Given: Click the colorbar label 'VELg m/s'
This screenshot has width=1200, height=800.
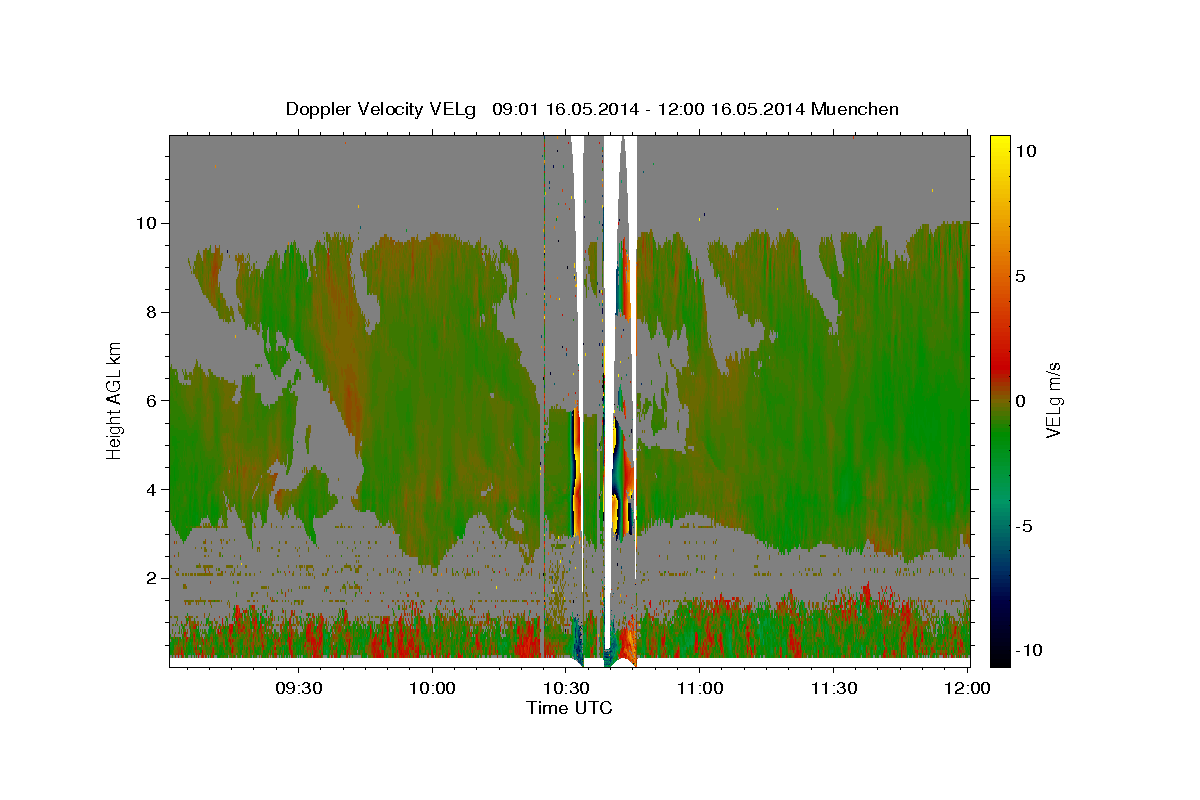Looking at the screenshot, I should pyautogui.click(x=1054, y=400).
